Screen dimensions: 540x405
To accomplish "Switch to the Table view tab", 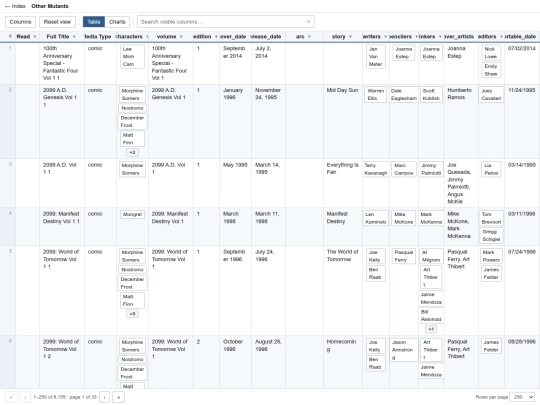I will (94, 22).
